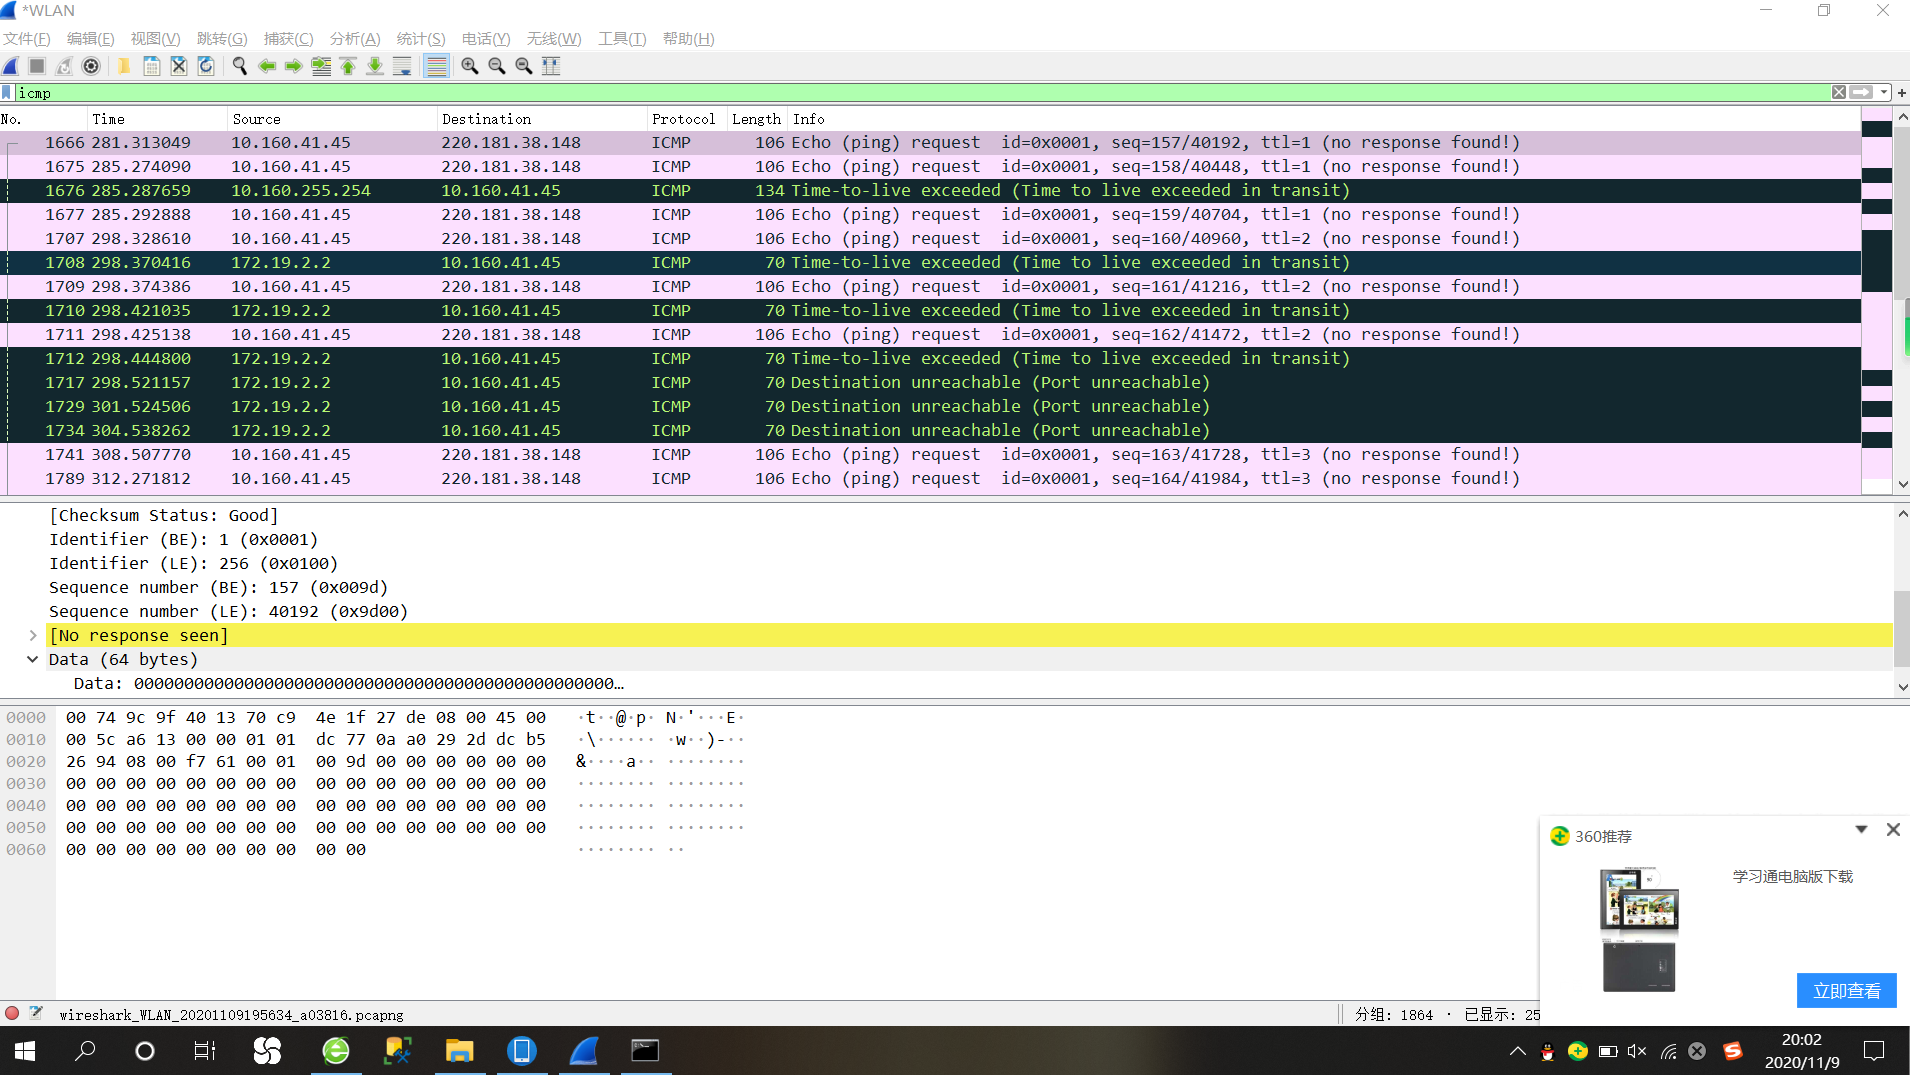Image resolution: width=1910 pixels, height=1075 pixels.
Task: Zoom out on packet text
Action: tap(497, 66)
